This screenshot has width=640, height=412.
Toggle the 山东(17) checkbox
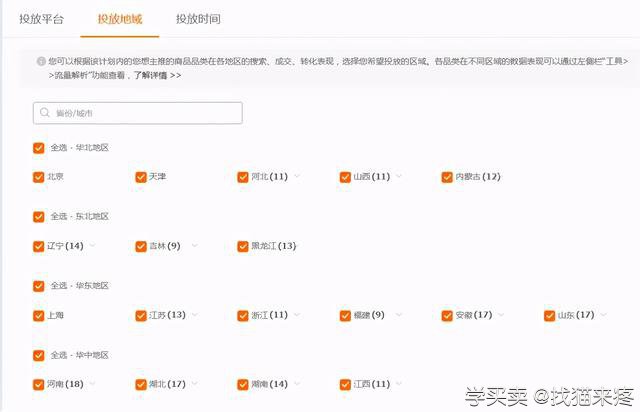click(x=549, y=316)
